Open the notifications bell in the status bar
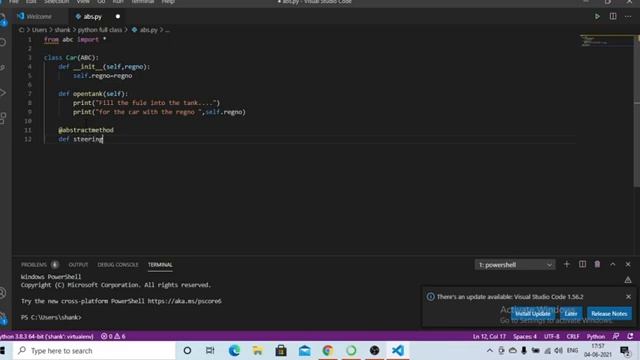Screen dimensions: 640x360 pos(631,336)
